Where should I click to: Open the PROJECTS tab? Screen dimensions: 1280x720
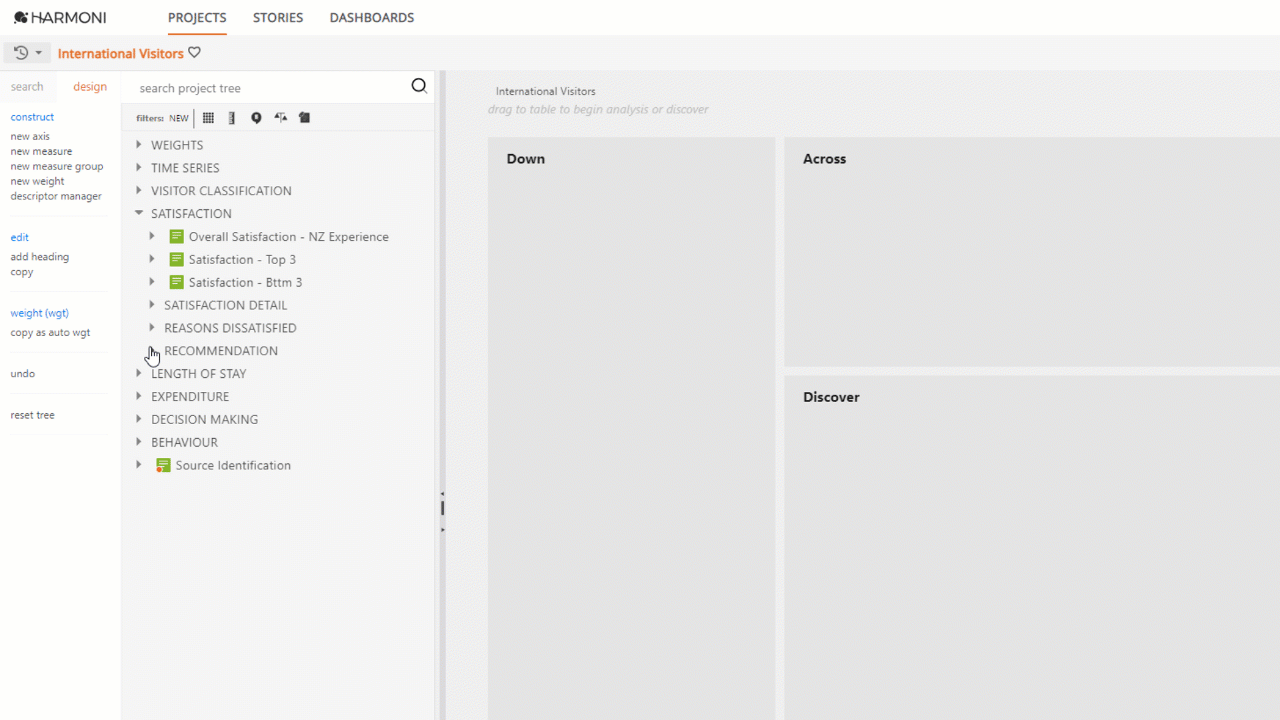click(197, 18)
